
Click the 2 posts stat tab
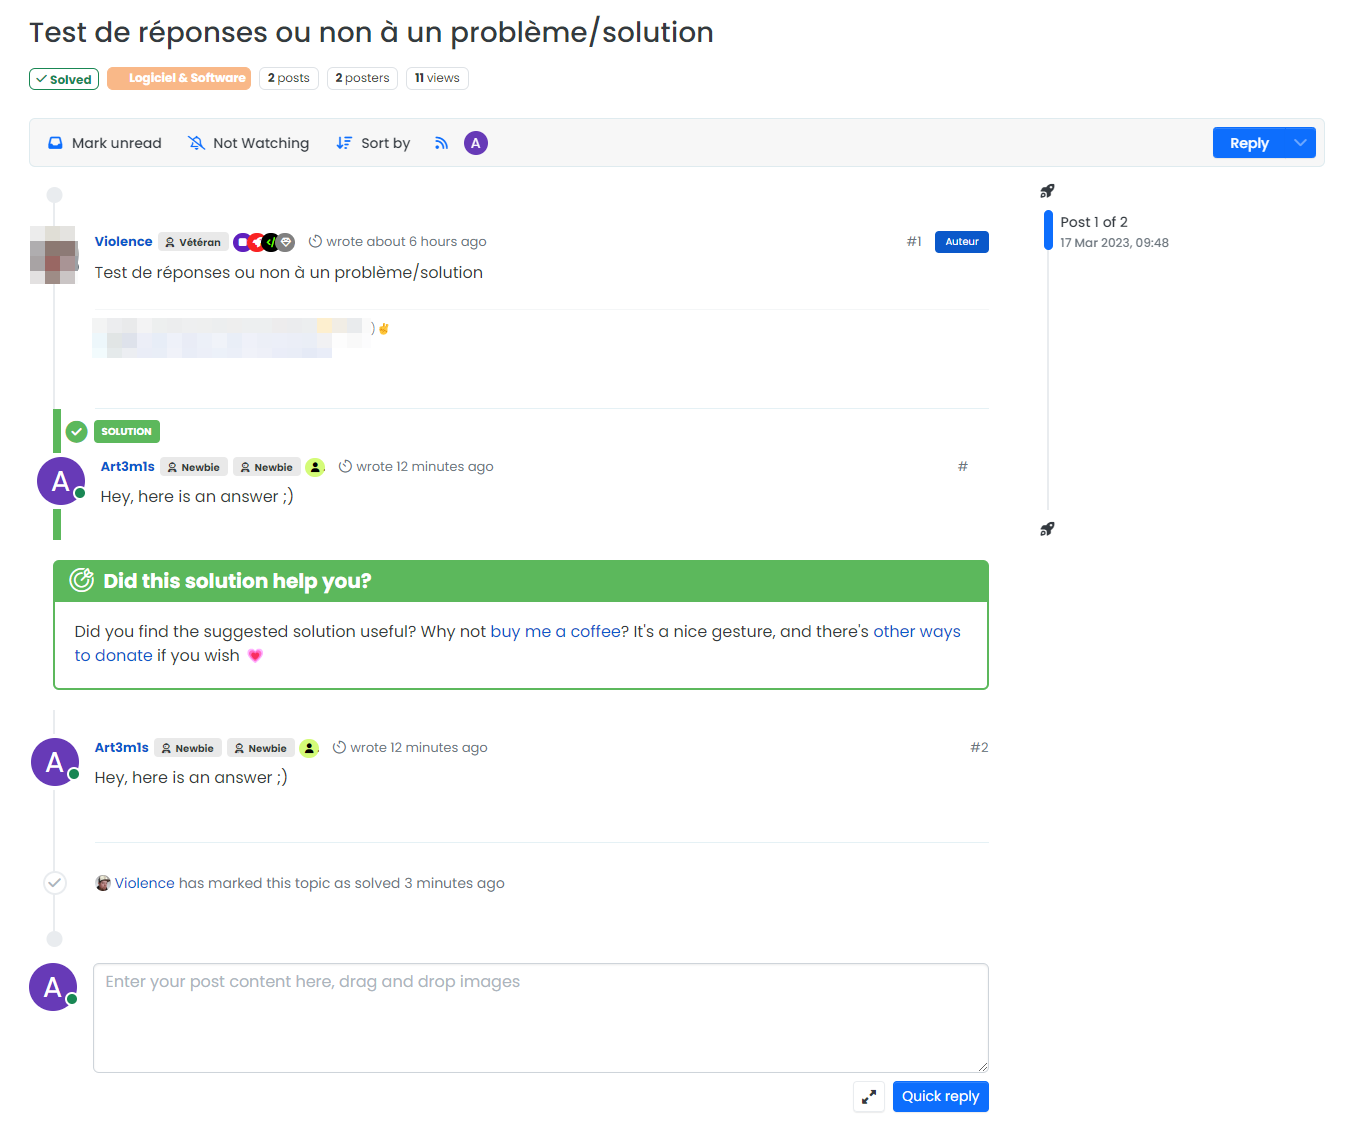click(x=289, y=78)
